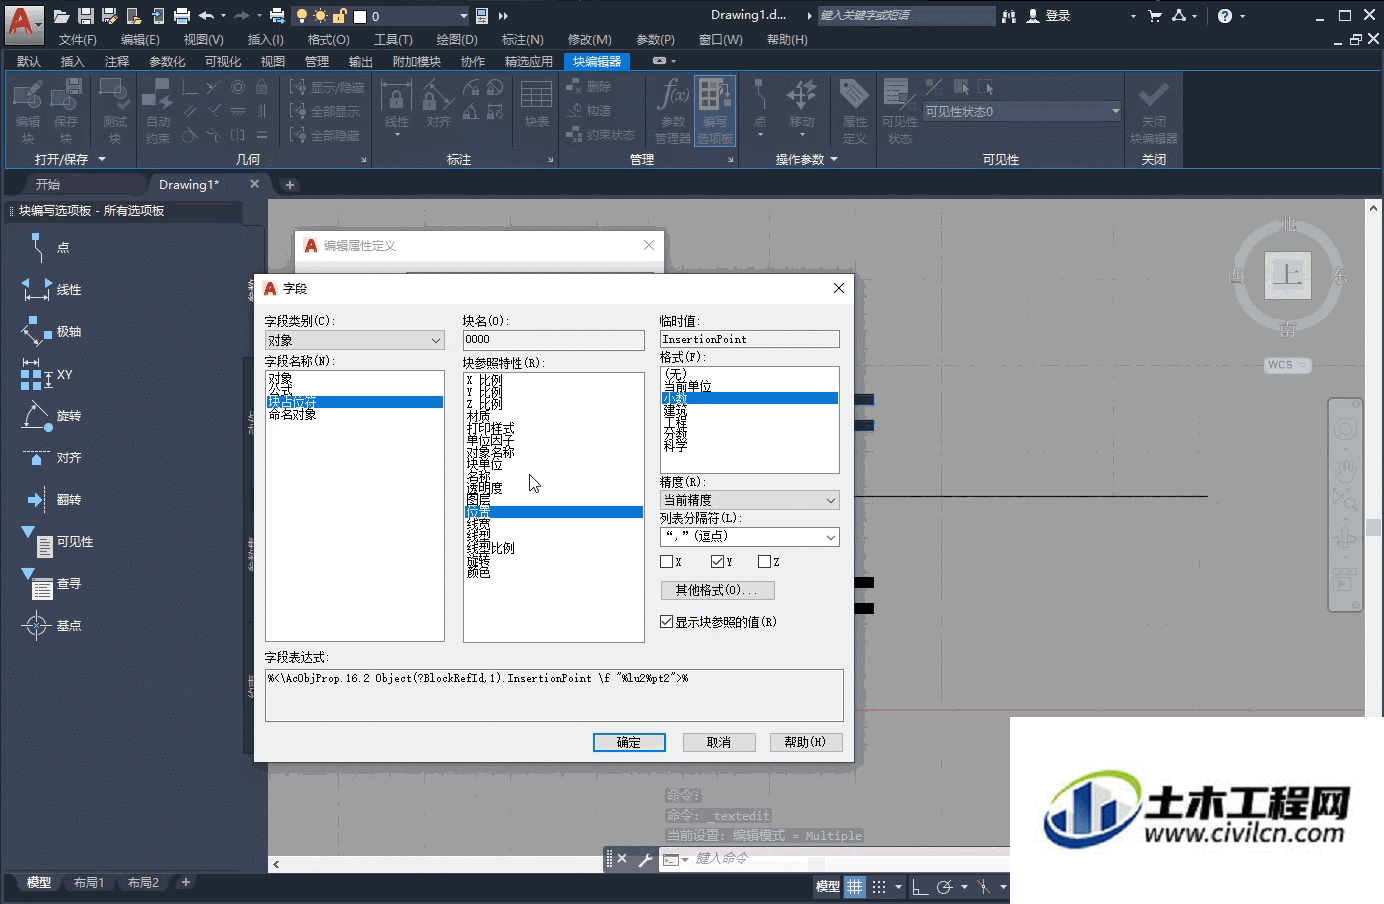Uncheck the Y checkbox in Field dialog

[717, 562]
